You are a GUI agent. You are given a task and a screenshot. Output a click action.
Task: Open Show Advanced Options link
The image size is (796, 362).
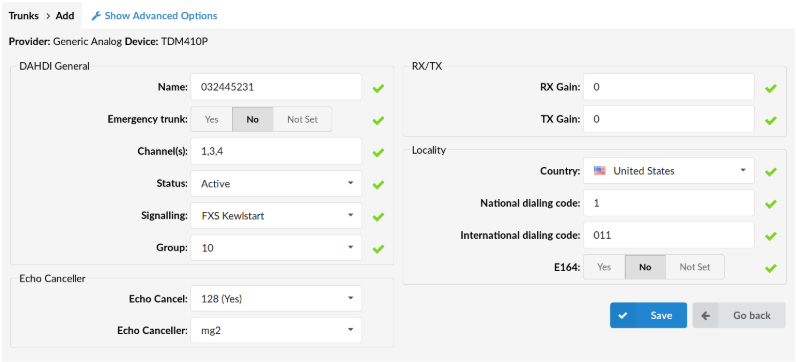(x=160, y=16)
